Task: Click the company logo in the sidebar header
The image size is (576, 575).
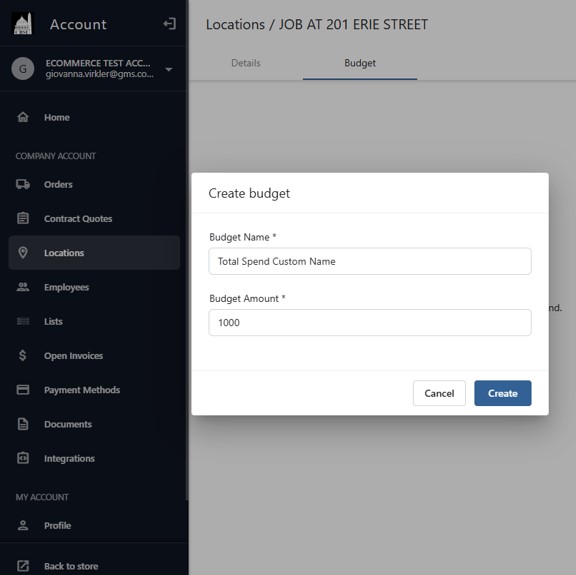Action: [x=22, y=24]
